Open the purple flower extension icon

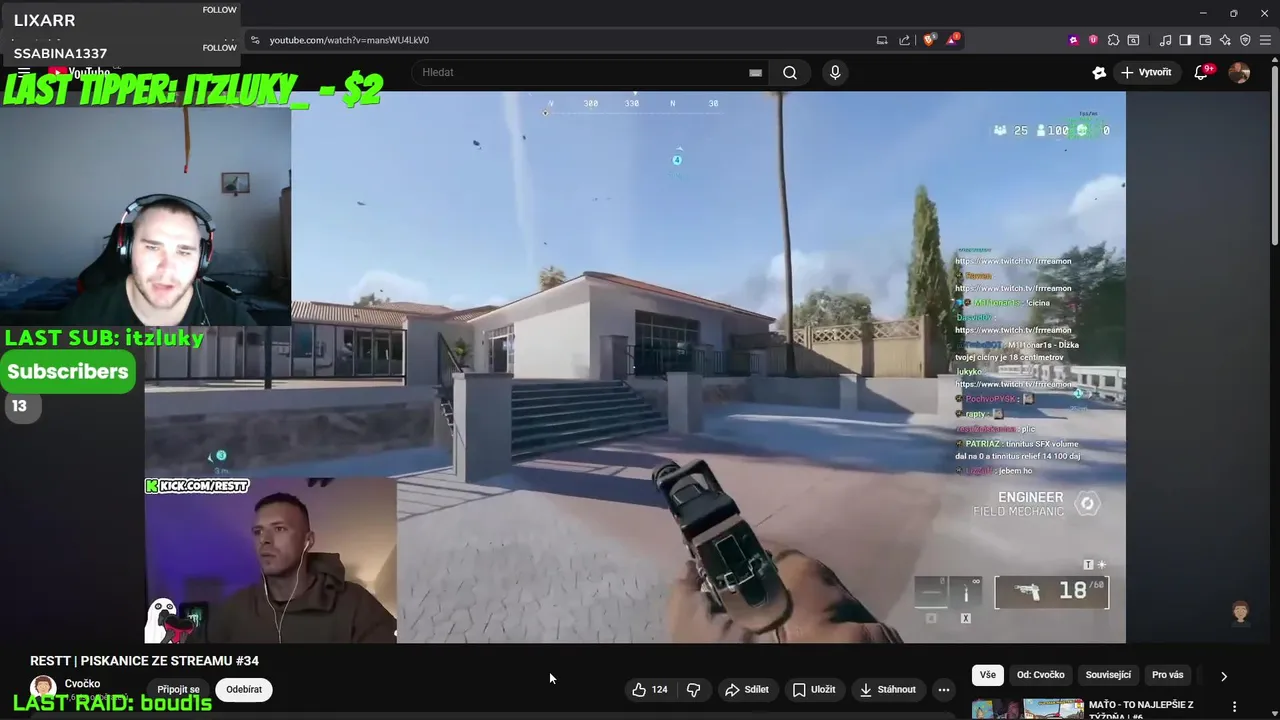tap(1074, 40)
